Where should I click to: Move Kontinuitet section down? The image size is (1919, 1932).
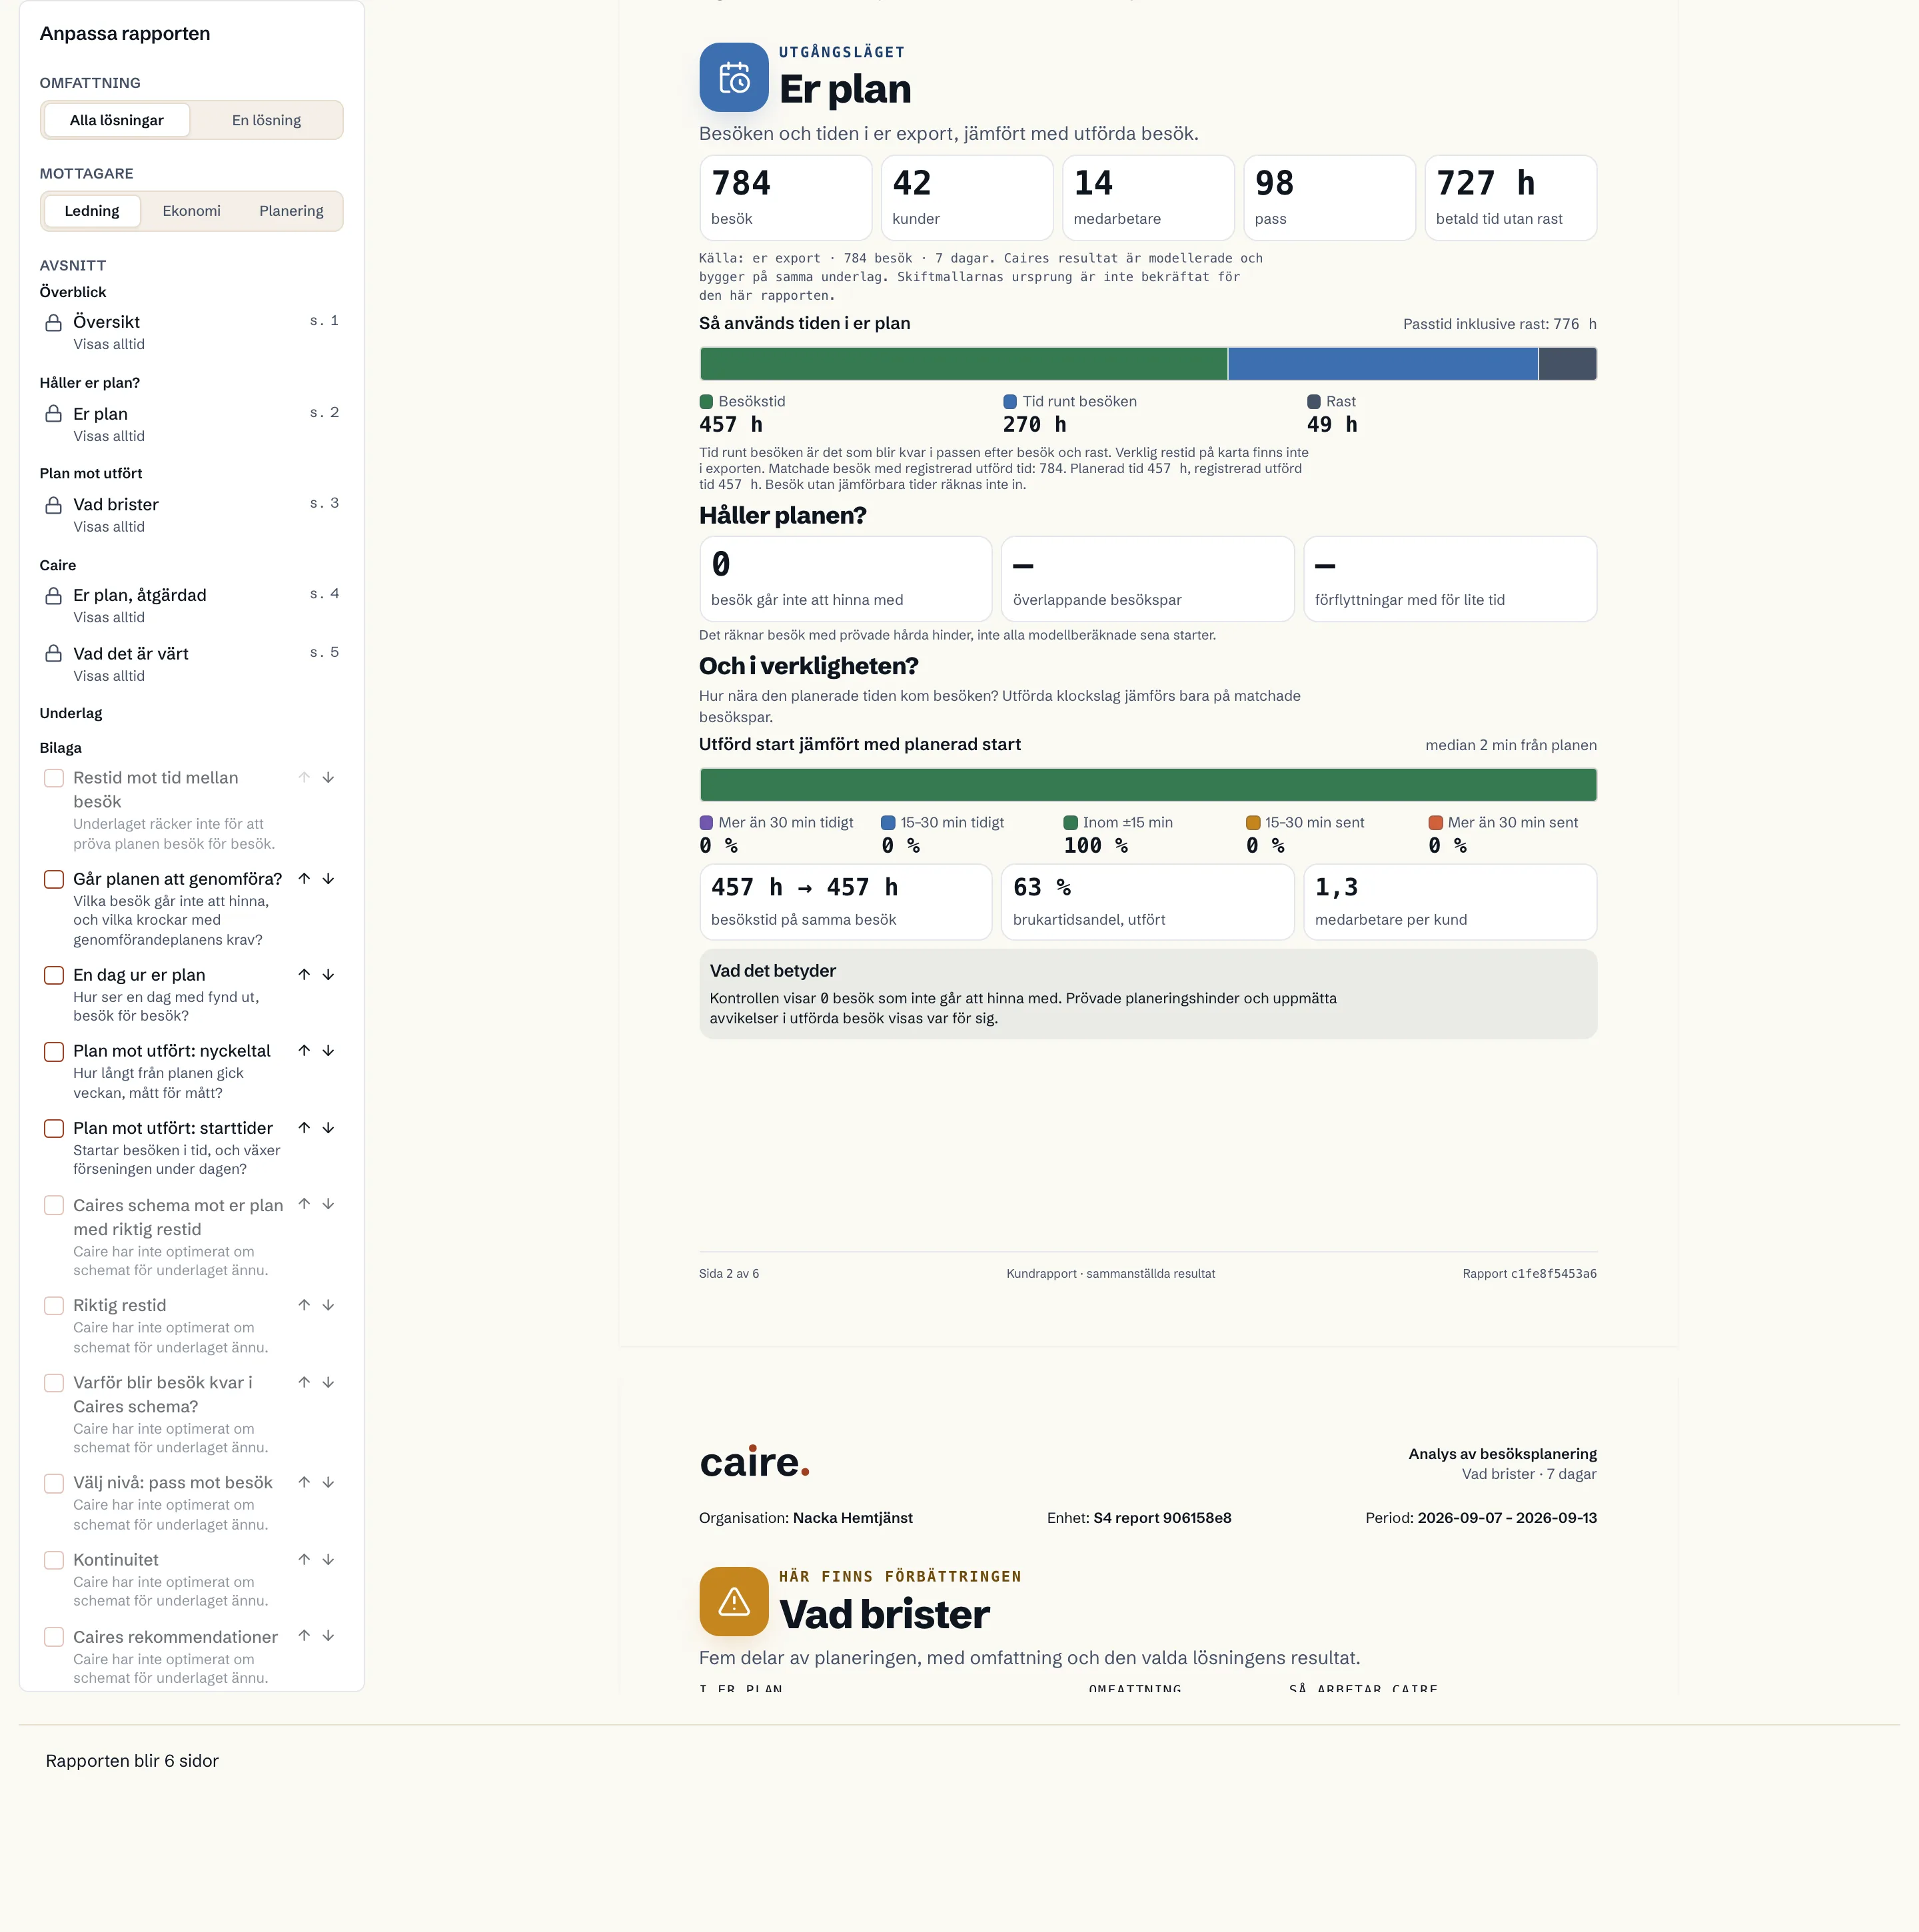point(328,1560)
